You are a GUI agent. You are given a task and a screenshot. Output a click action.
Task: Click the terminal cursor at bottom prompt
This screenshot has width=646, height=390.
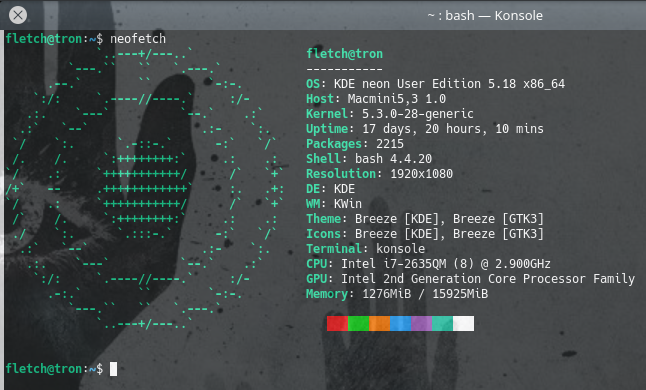(113, 369)
